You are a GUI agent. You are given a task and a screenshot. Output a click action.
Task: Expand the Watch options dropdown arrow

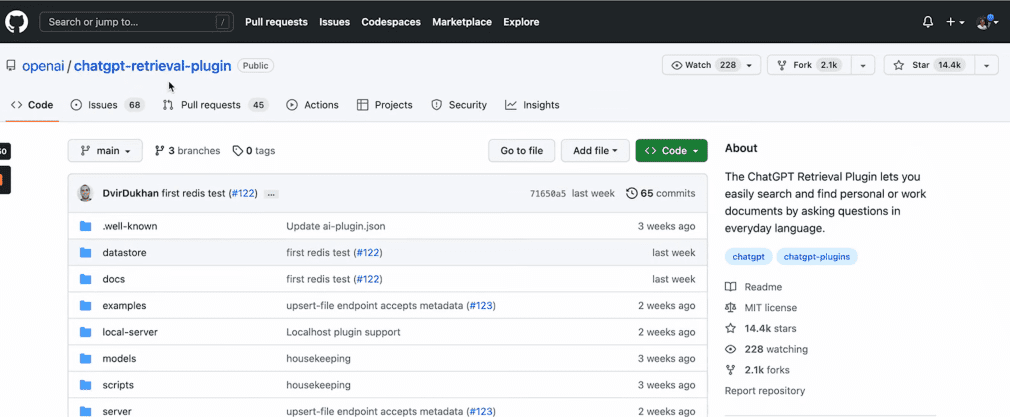pos(750,65)
